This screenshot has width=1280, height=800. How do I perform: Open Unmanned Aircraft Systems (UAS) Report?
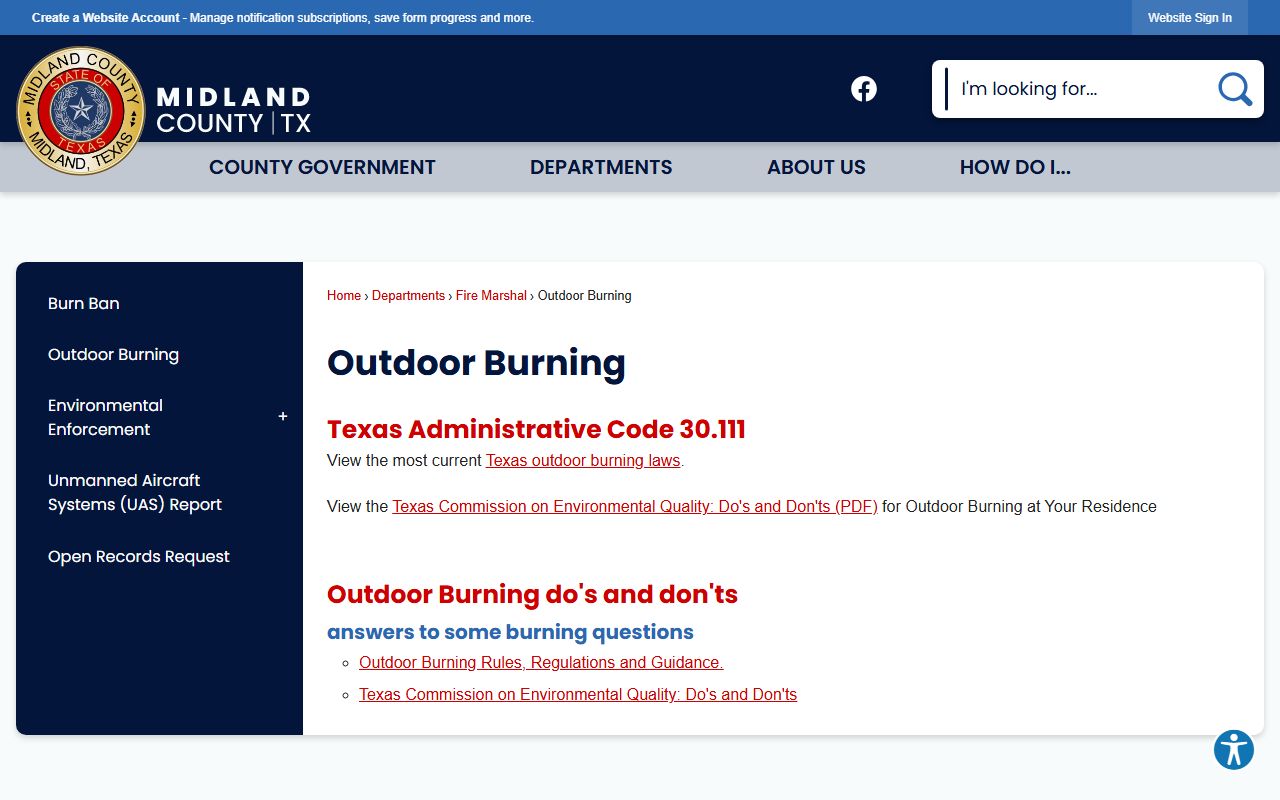135,493
